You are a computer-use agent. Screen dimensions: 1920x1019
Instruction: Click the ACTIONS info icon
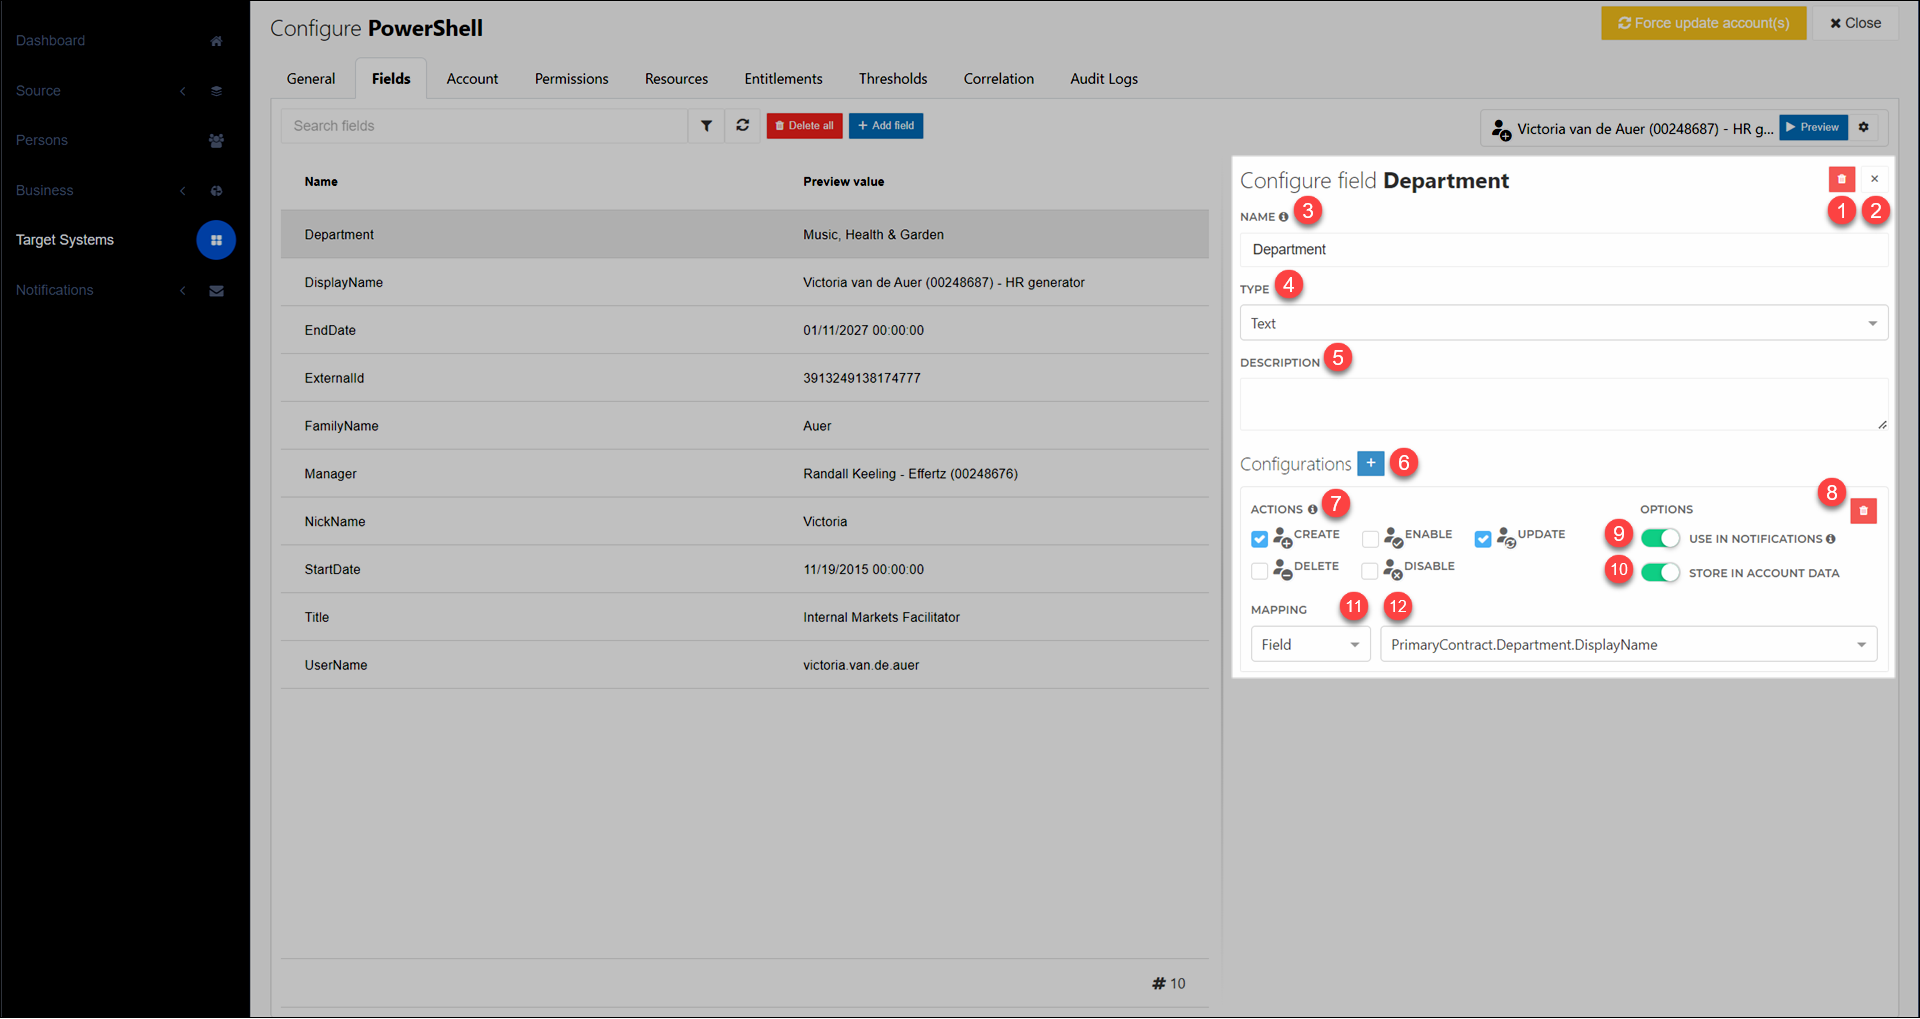[1312, 510]
